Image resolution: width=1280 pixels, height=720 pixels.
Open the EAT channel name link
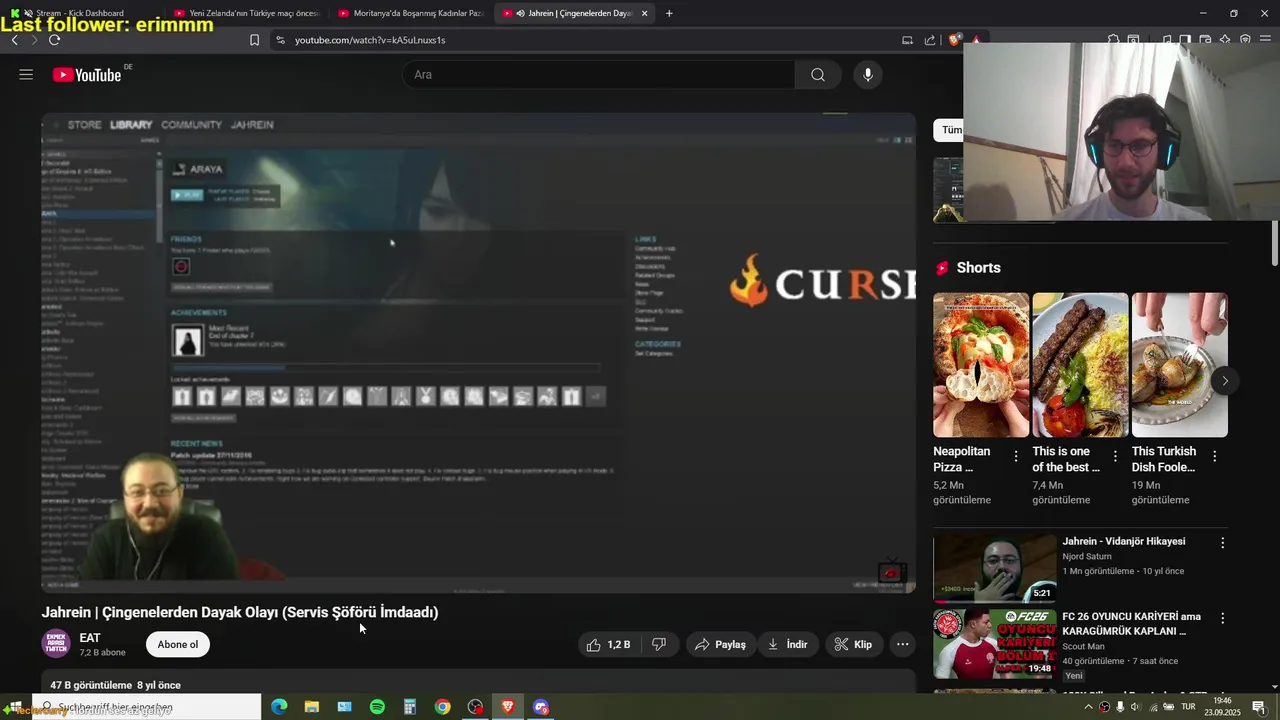tap(90, 638)
